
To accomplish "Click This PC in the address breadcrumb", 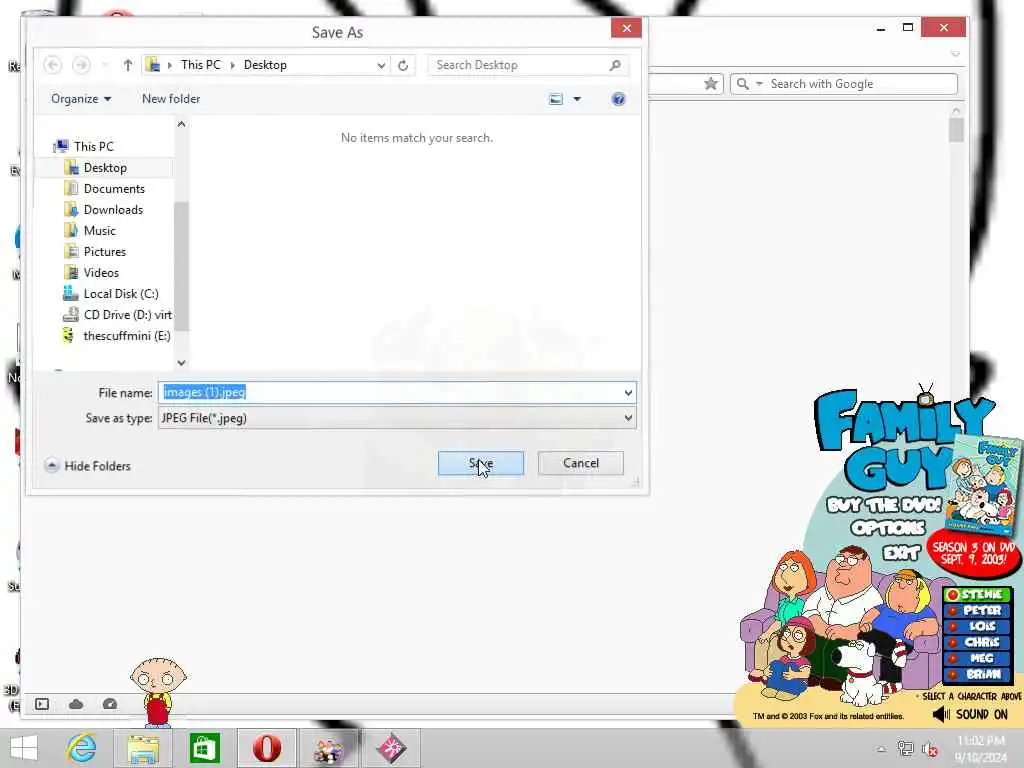I will 200,65.
